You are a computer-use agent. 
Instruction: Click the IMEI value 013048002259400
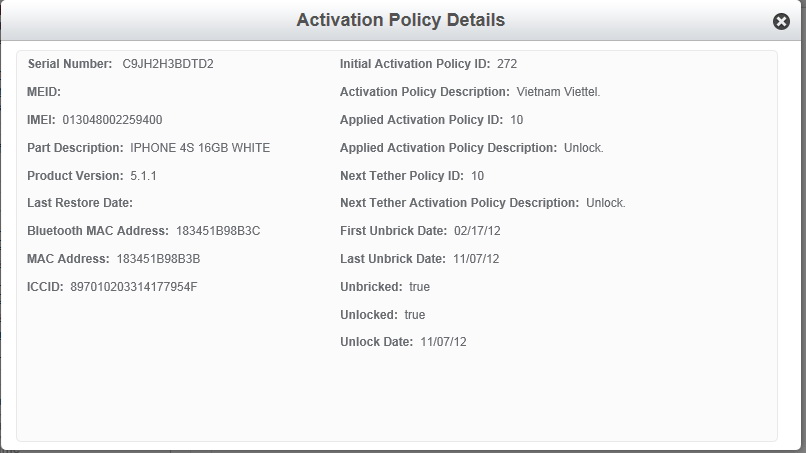[112, 120]
